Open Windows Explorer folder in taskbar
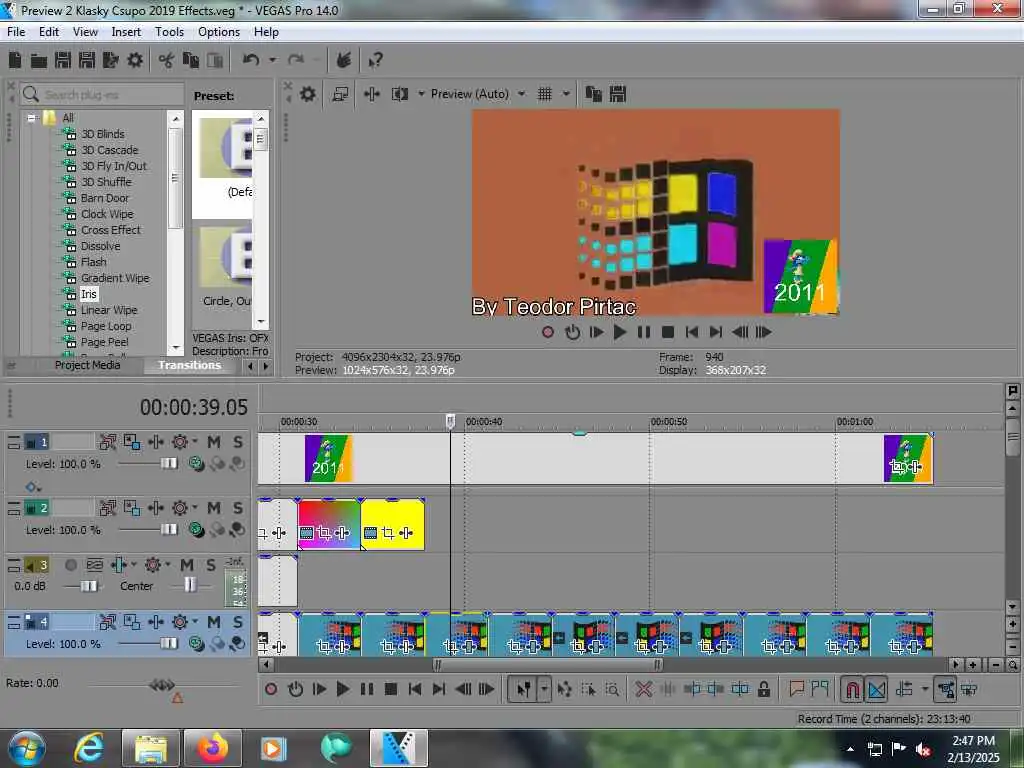Image resolution: width=1024 pixels, height=768 pixels. coord(151,748)
